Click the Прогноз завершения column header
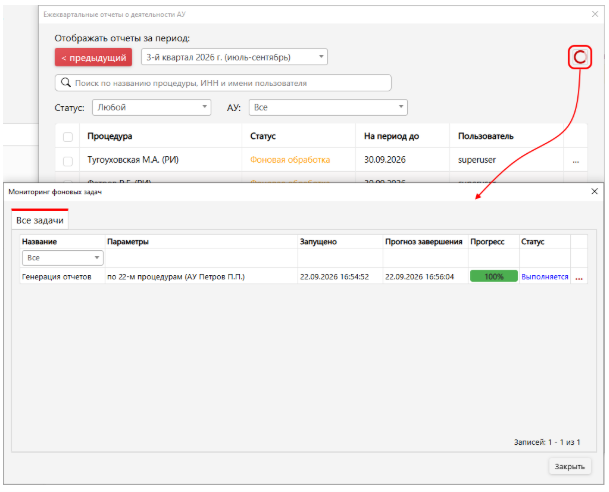The height and width of the screenshot is (492, 609). tap(423, 242)
